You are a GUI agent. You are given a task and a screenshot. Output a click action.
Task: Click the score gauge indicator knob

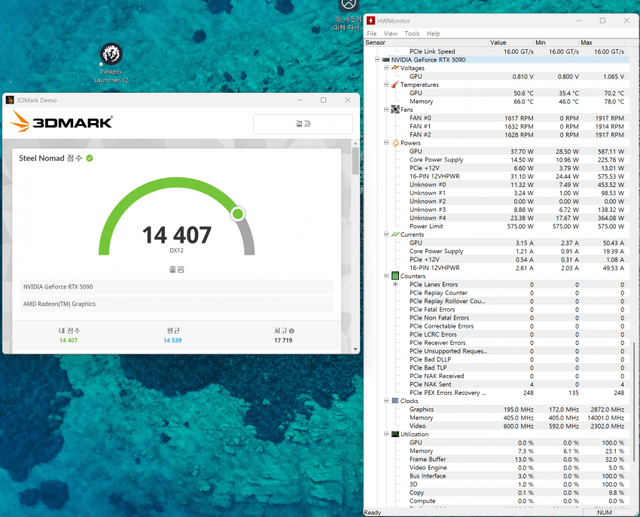coord(238,213)
